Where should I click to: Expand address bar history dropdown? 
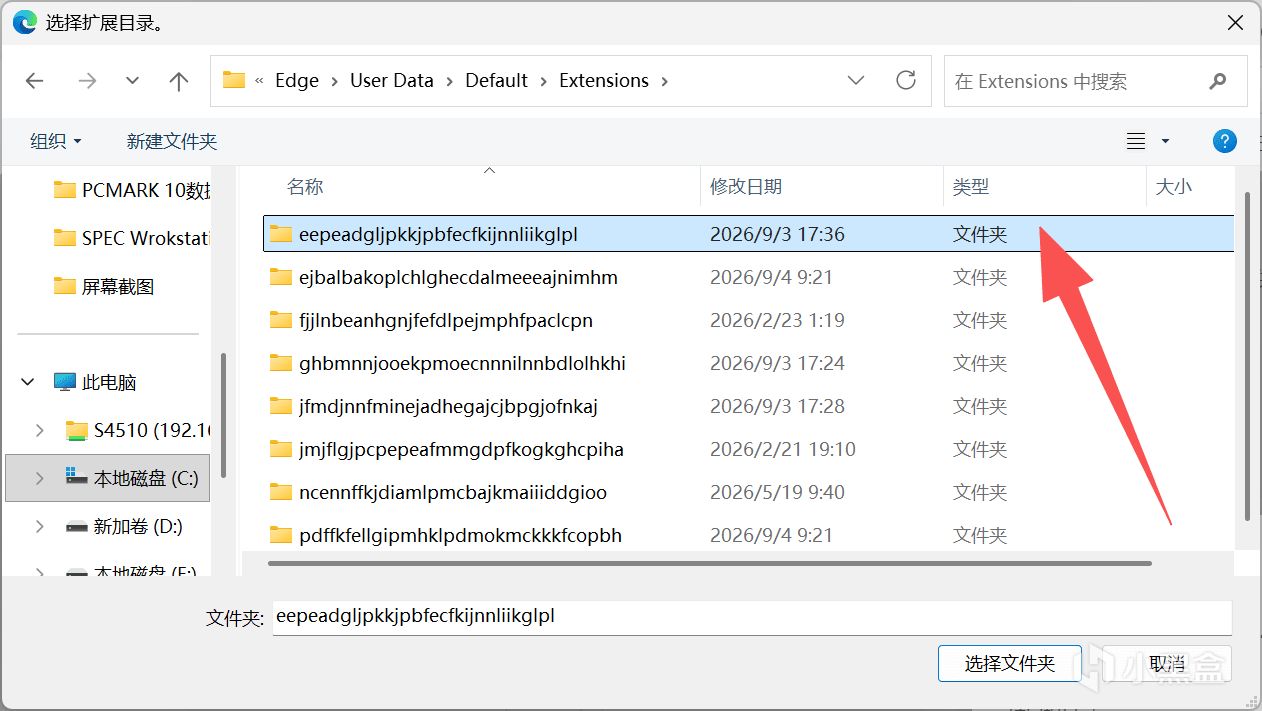(856, 80)
